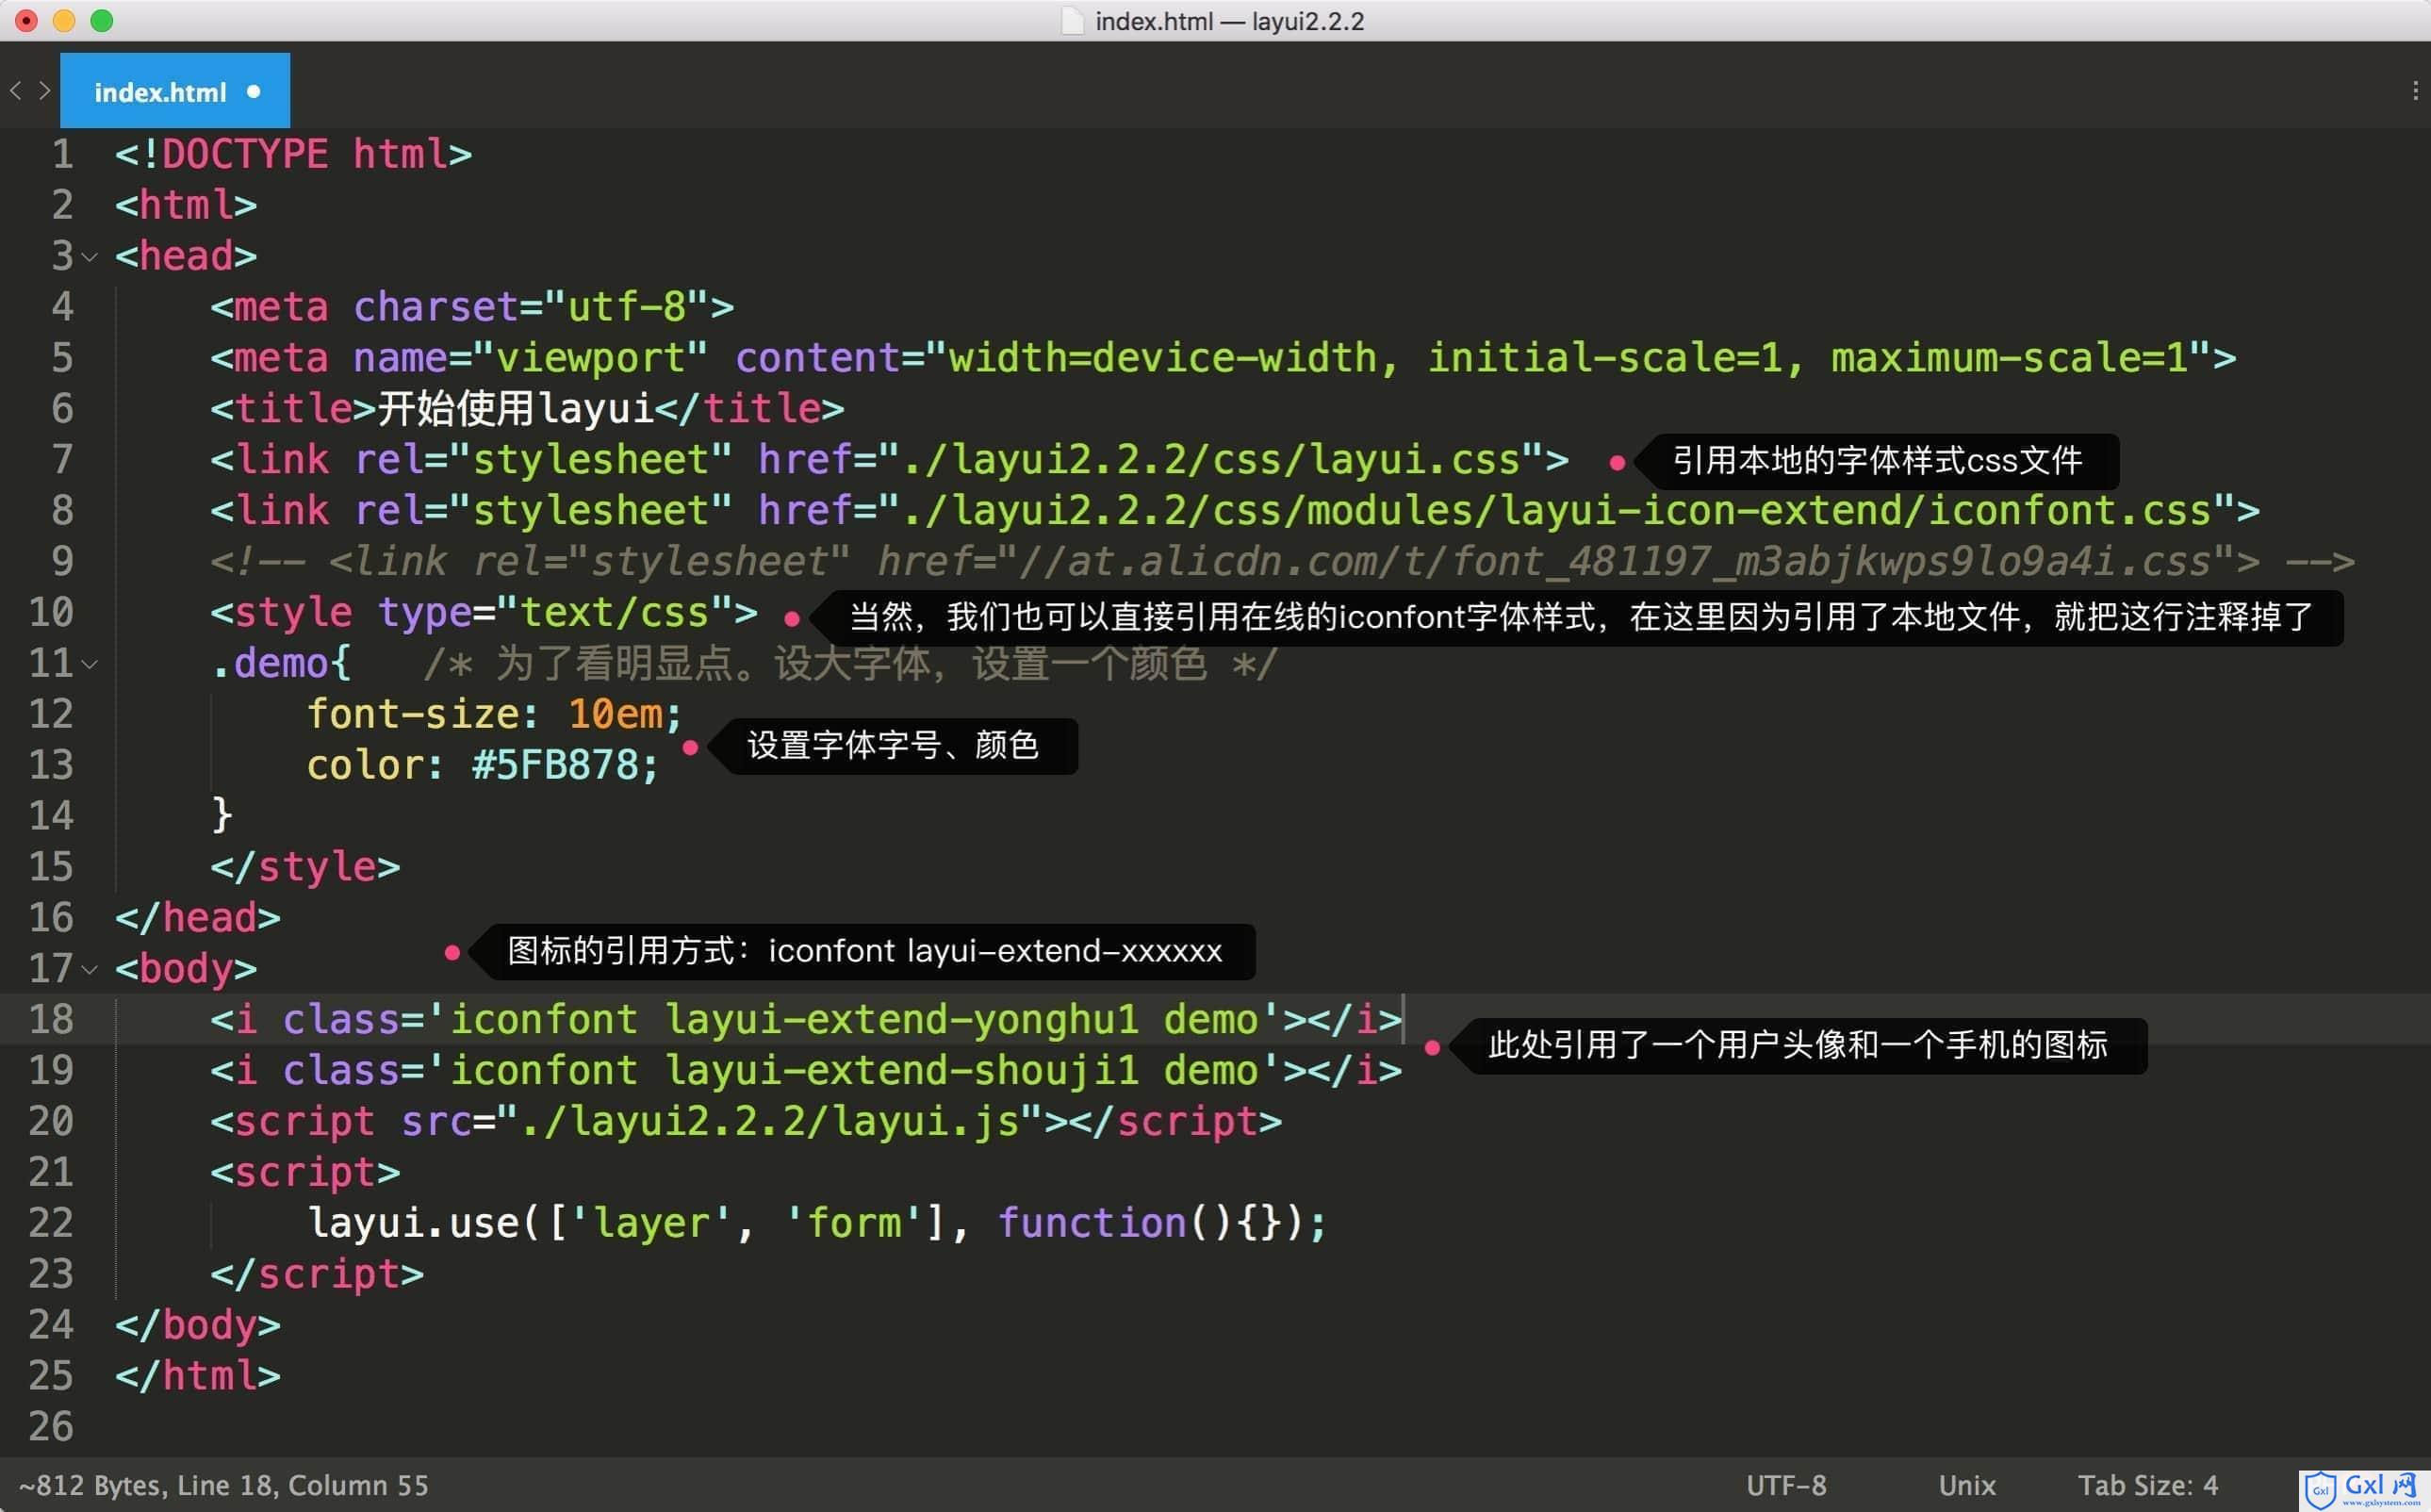This screenshot has height=1512, width=2431.
Task: Click the layui-extend-yonghu1 class on line 18
Action: click(902, 1020)
